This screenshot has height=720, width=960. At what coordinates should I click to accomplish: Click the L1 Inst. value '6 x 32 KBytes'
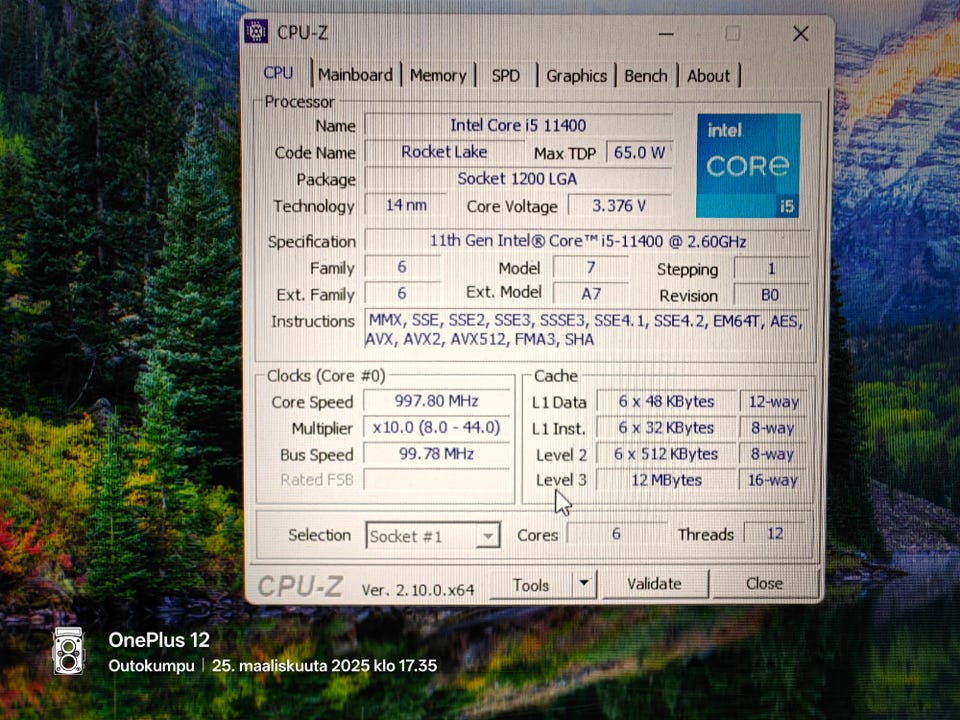click(666, 428)
